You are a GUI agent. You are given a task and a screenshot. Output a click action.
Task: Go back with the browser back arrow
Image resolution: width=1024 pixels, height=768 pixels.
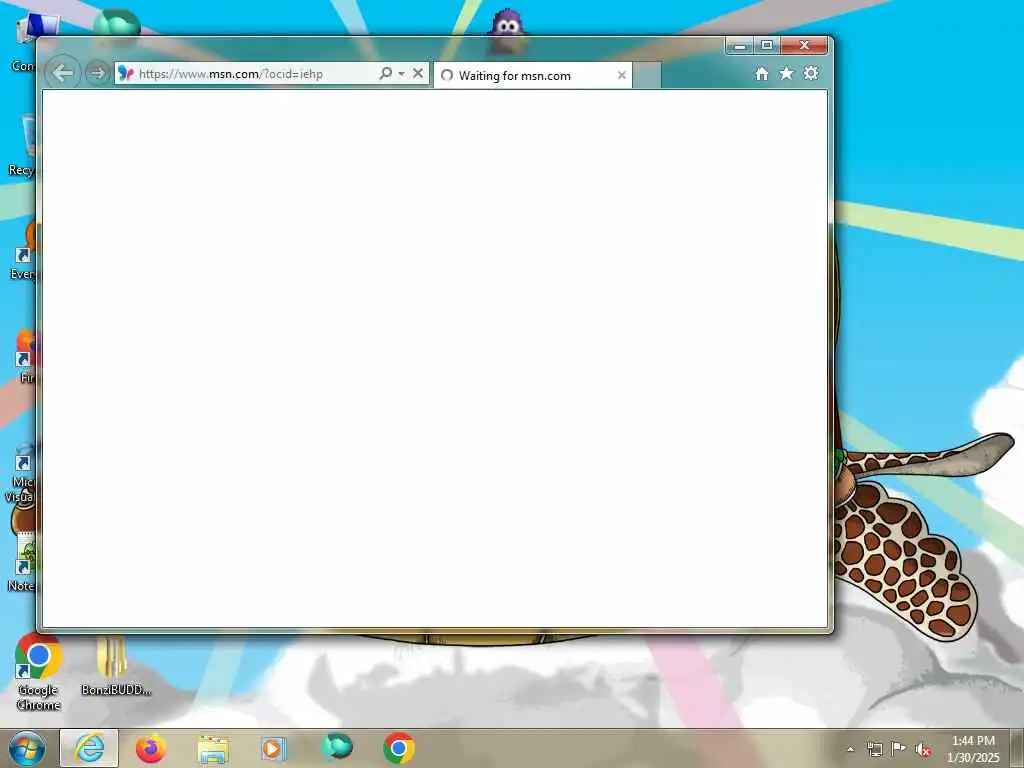63,72
